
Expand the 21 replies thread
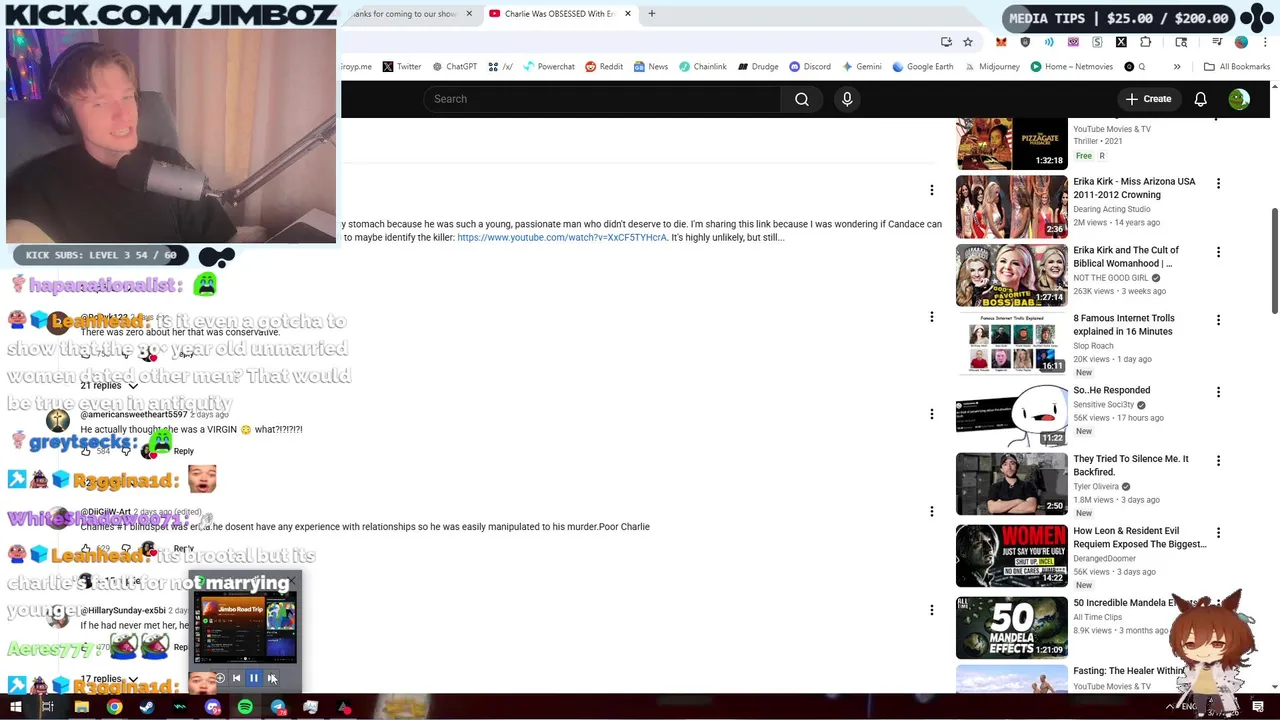pos(109,386)
